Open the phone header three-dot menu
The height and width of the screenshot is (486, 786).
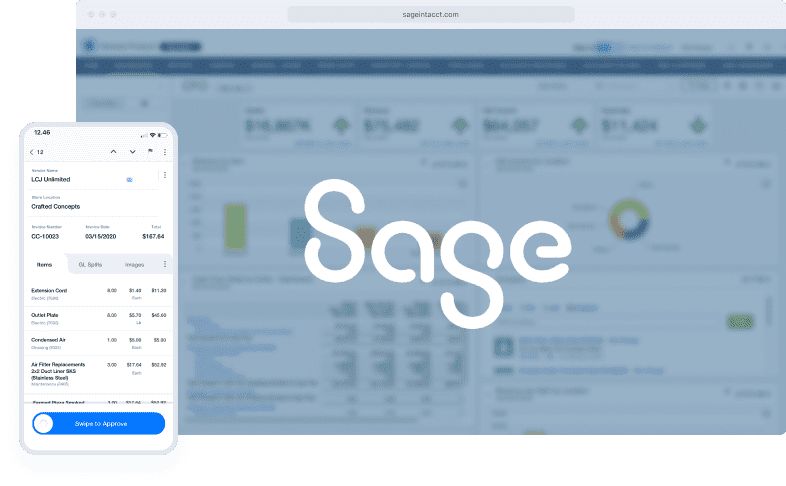[165, 152]
